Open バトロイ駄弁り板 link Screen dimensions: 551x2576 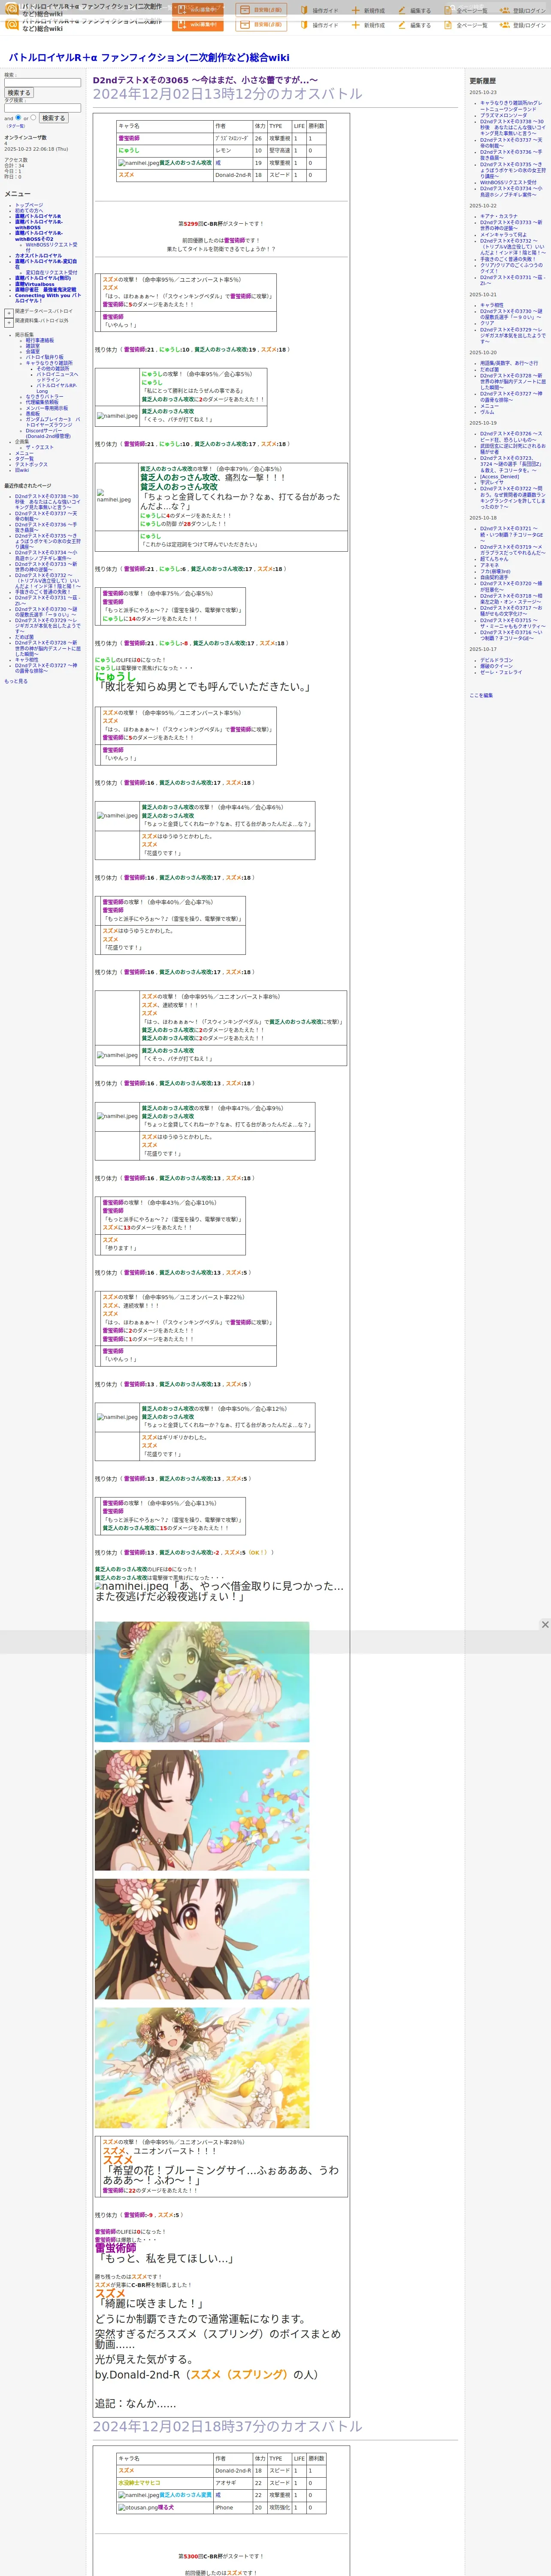[x=44, y=357]
